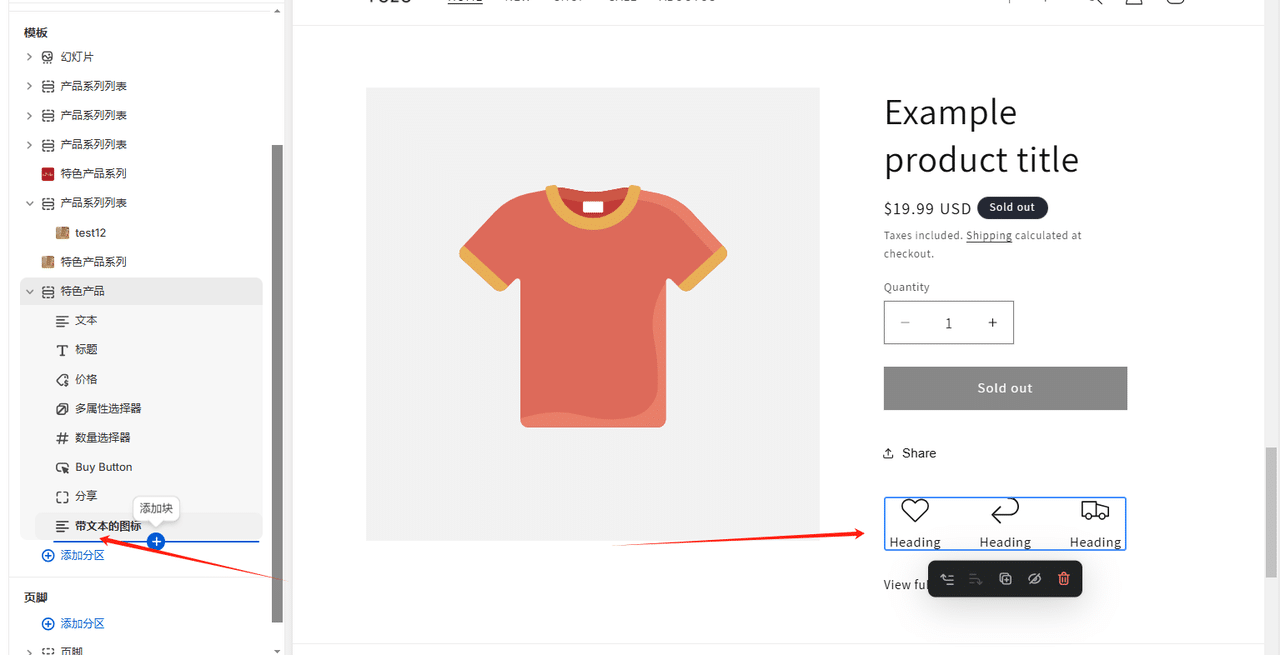Viewport: 1280px width, 655px height.
Task: Click the delivery truck icon
Action: (1095, 511)
